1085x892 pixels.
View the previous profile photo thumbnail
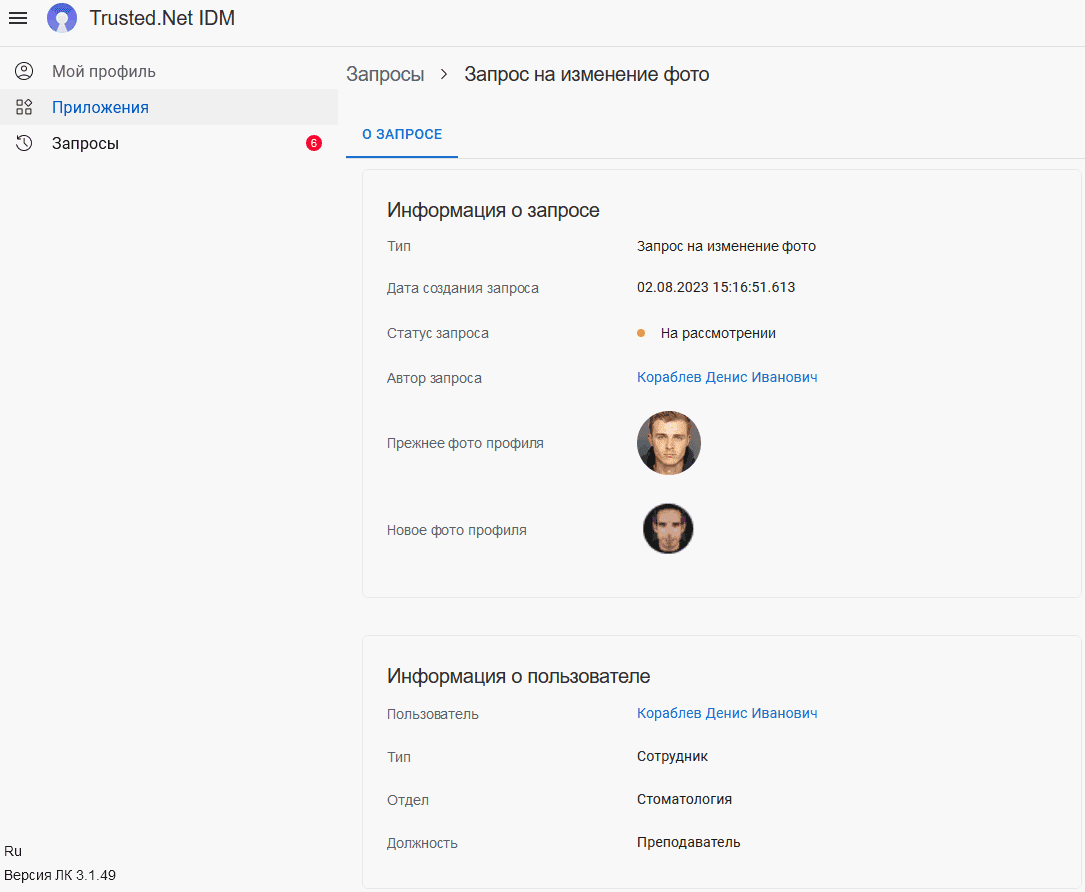[668, 443]
